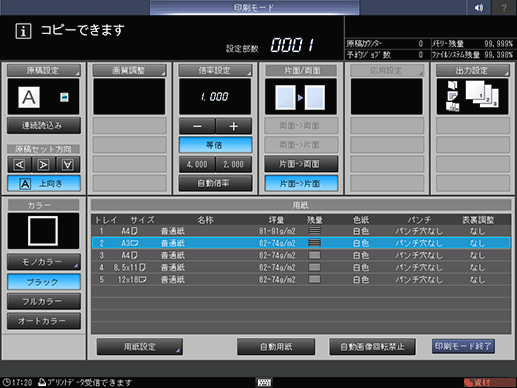
Task: Click the speaker volume icon
Action: click(x=479, y=7)
